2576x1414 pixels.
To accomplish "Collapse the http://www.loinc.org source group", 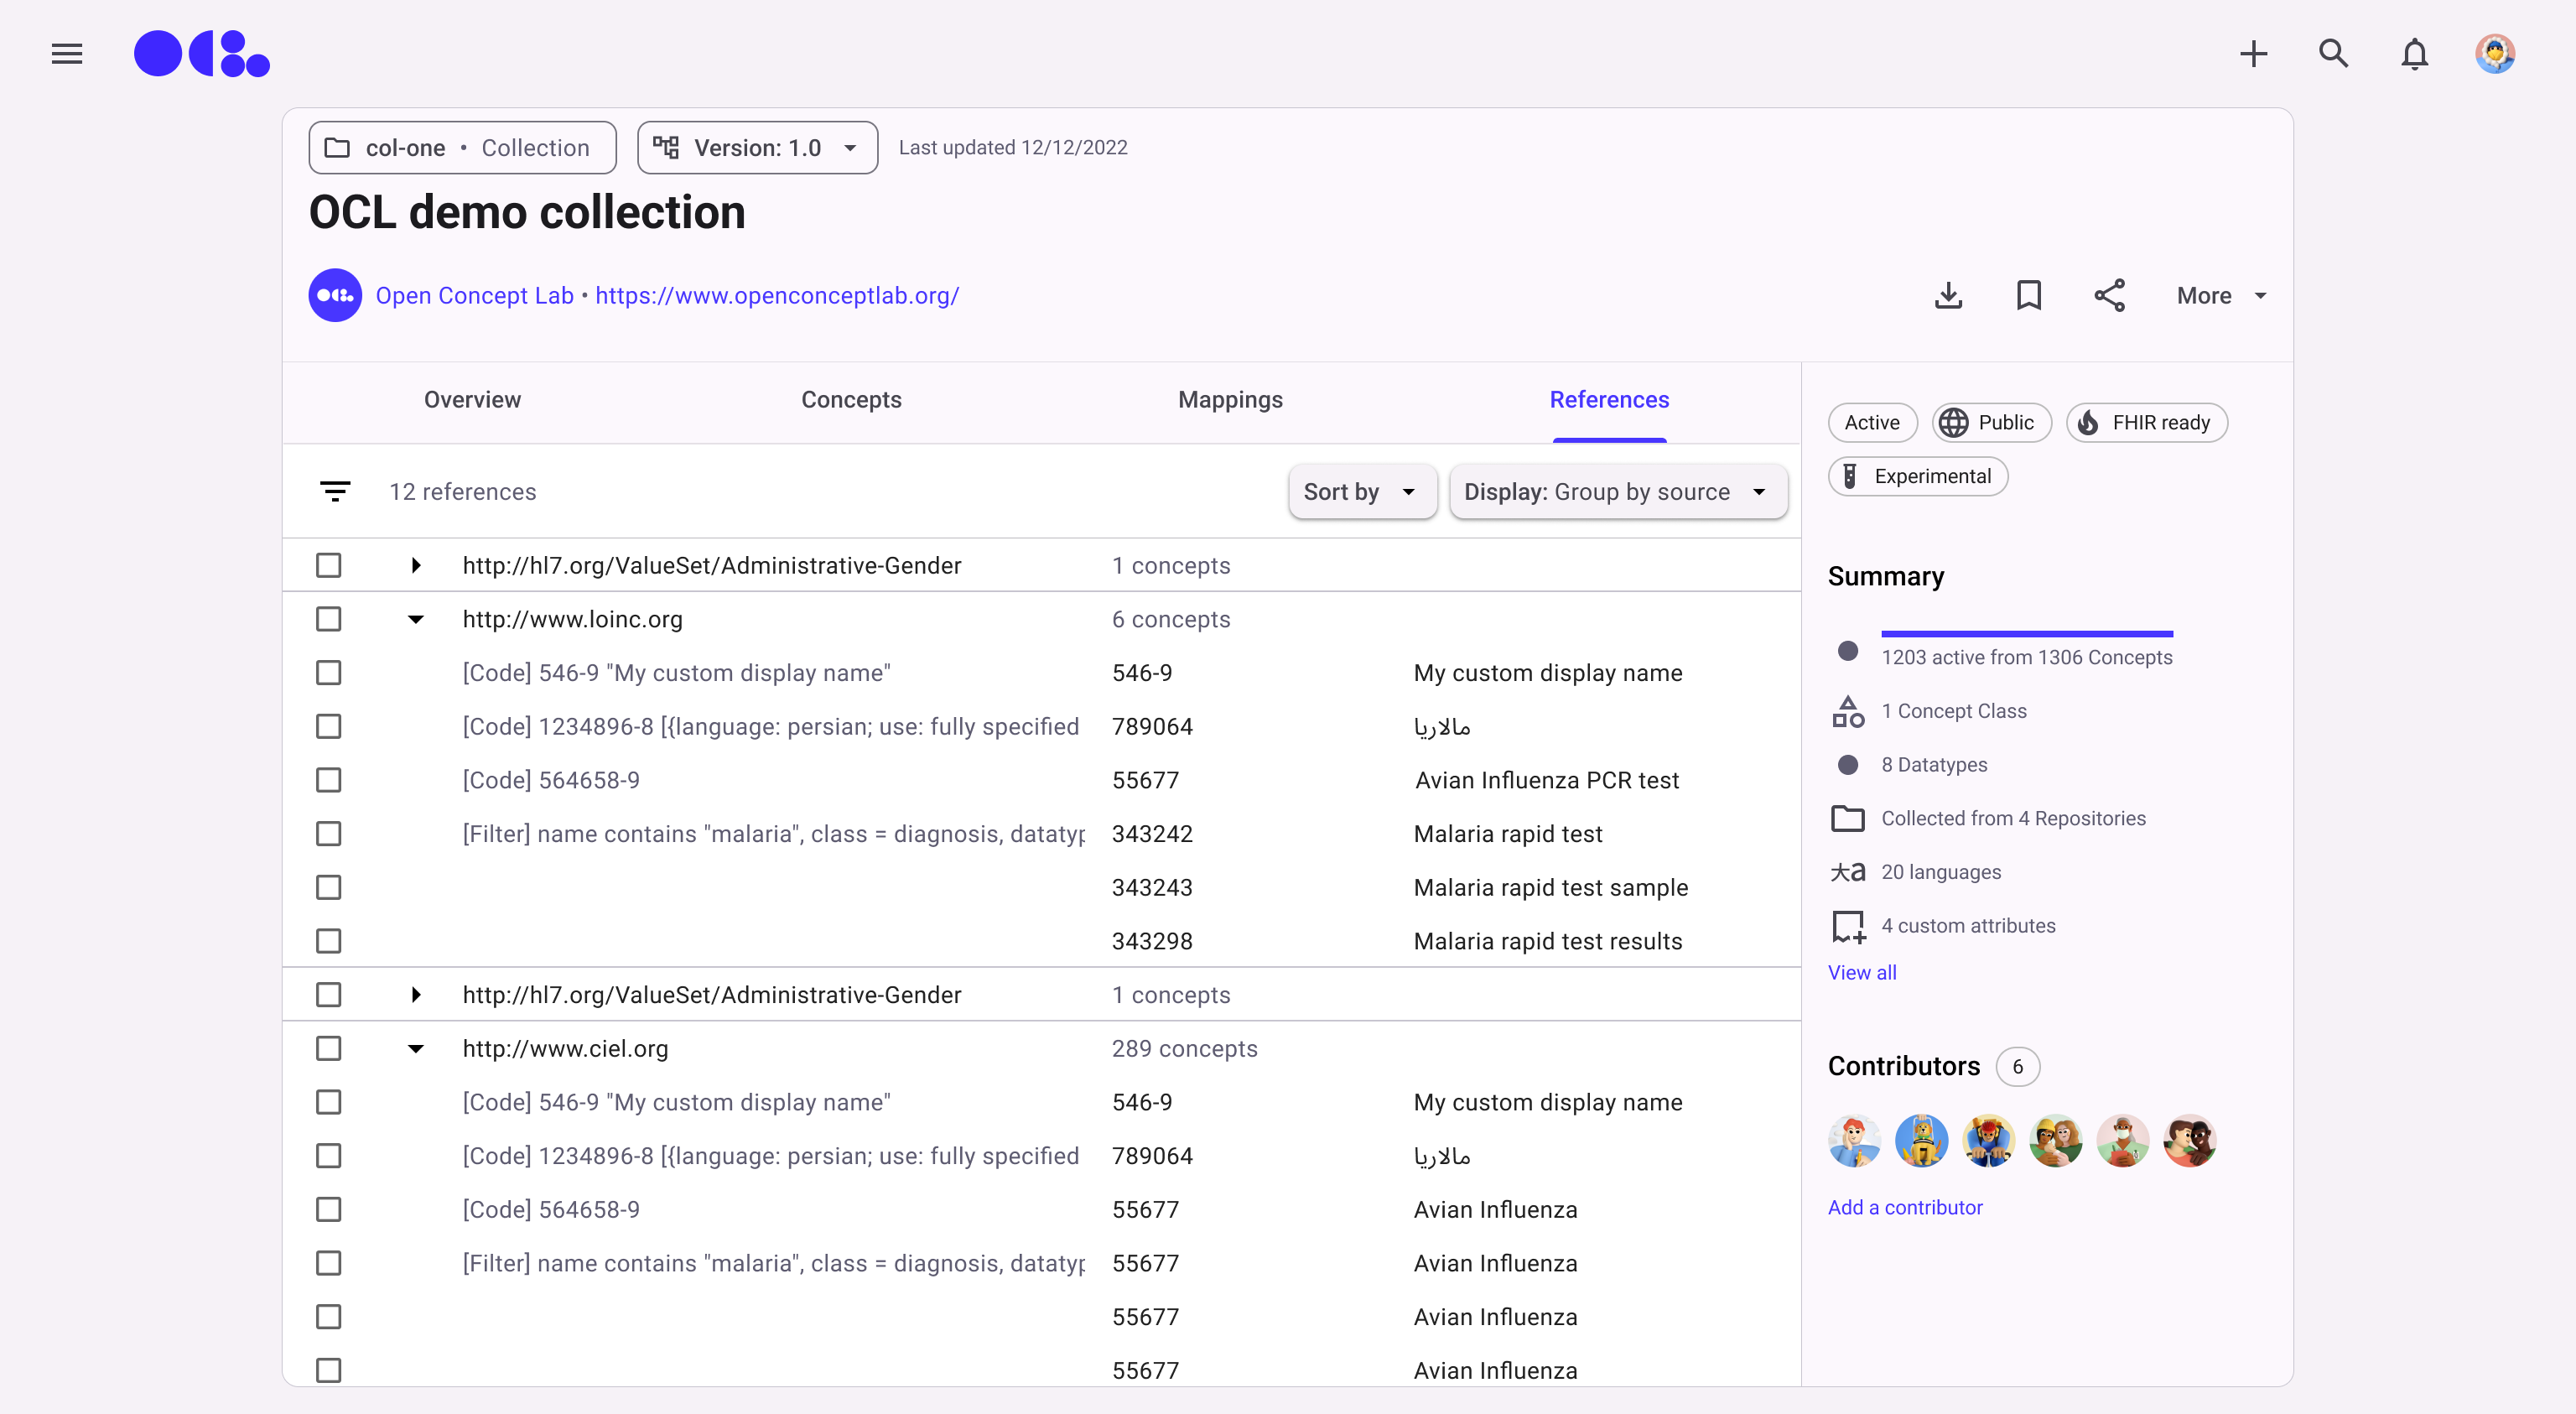I will coord(416,619).
